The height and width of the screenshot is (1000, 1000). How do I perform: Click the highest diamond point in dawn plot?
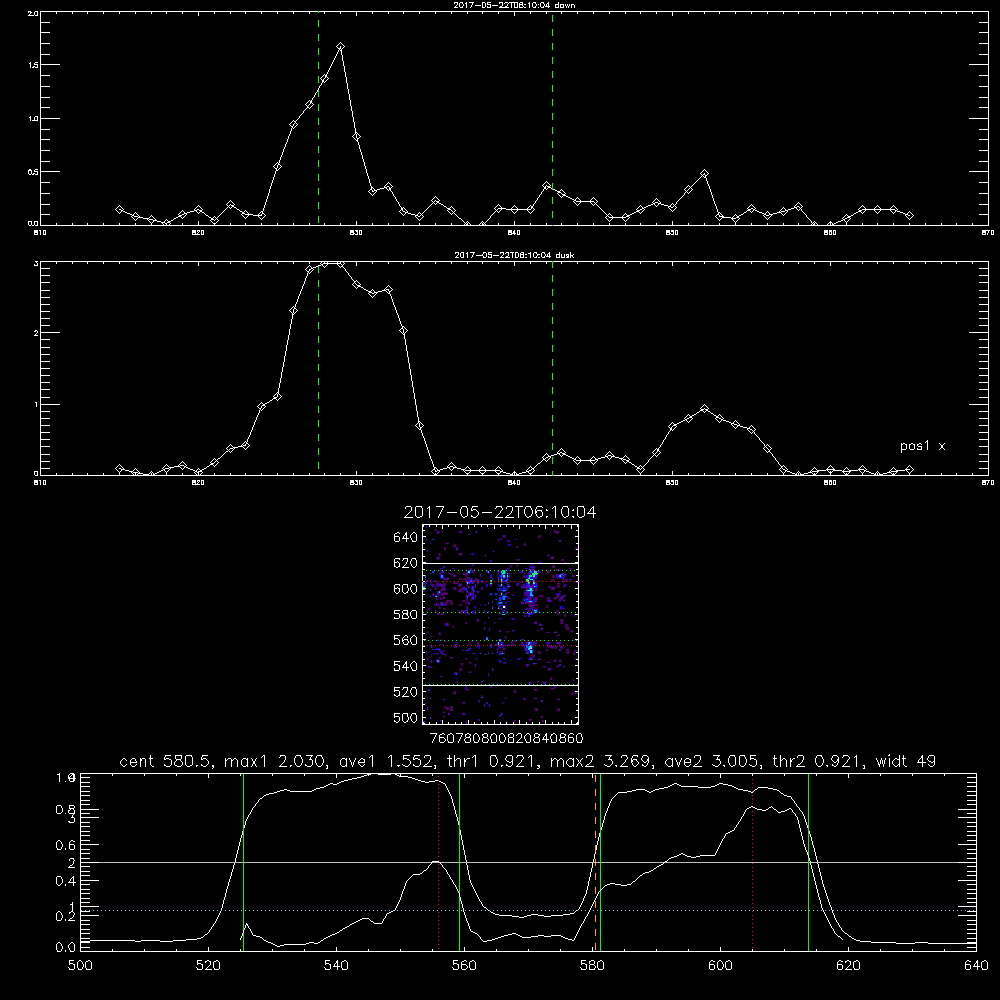click(x=341, y=47)
